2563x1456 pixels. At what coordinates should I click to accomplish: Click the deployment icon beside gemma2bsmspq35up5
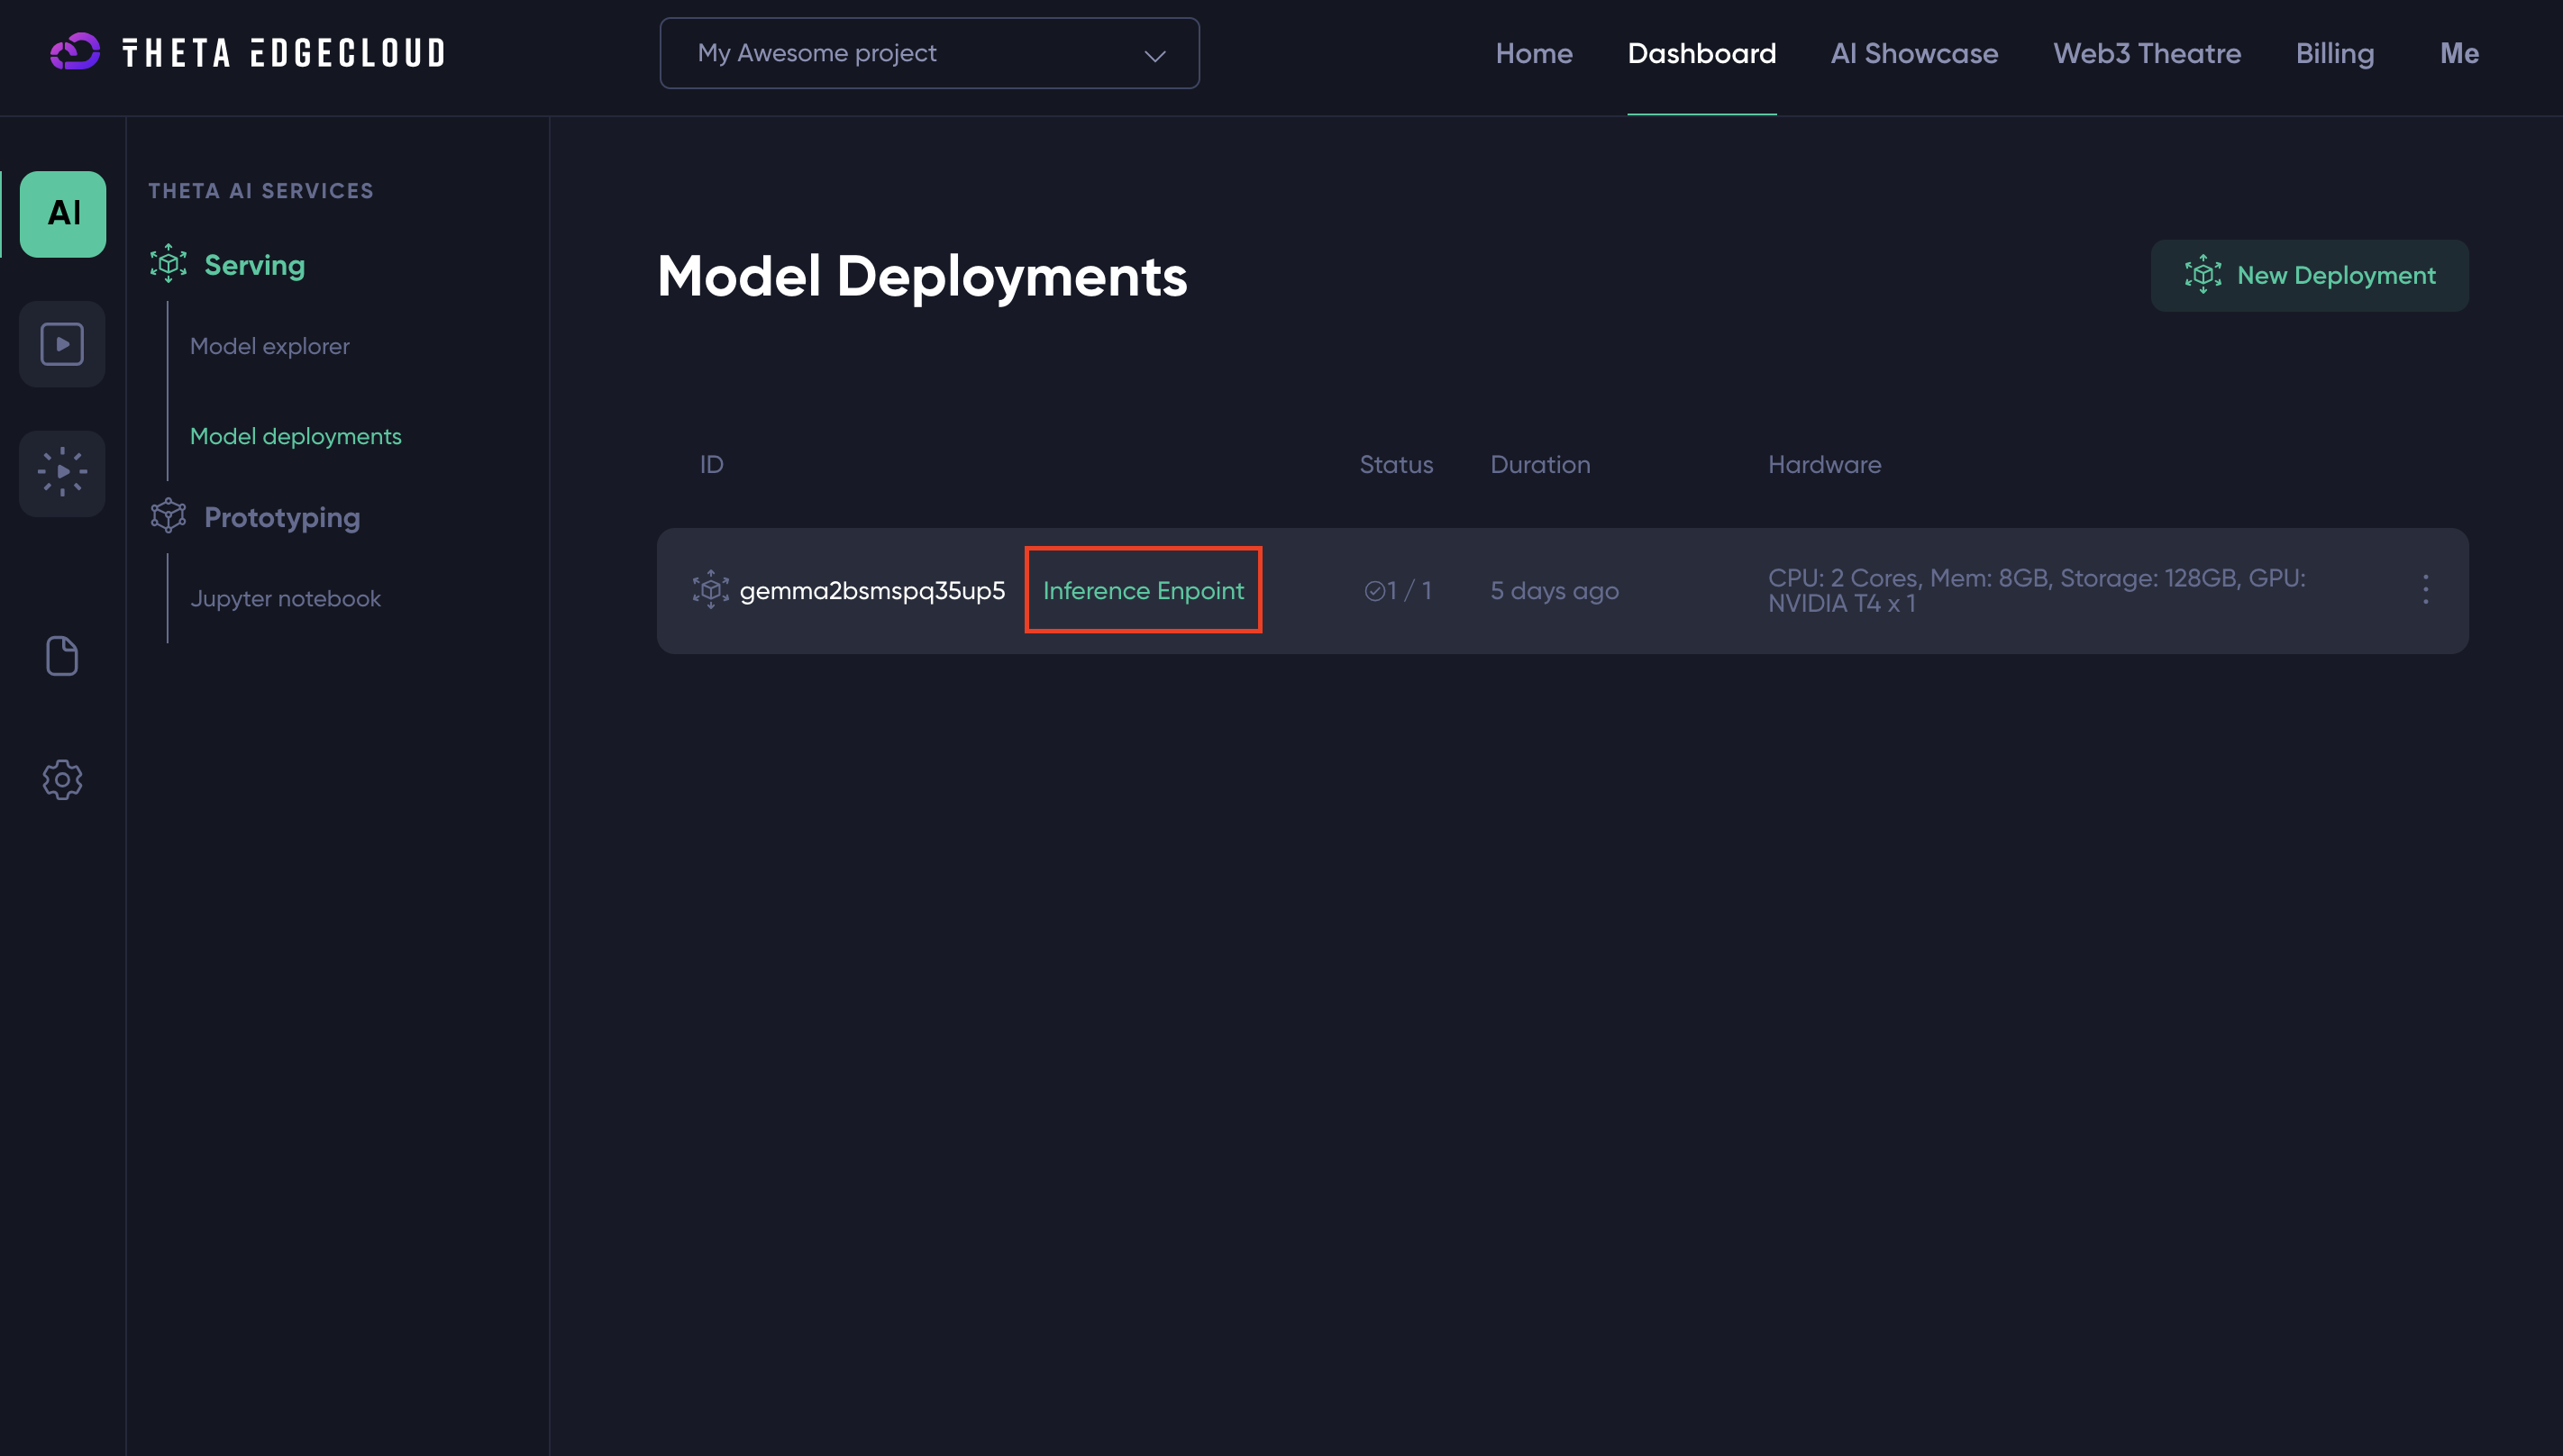(x=711, y=590)
